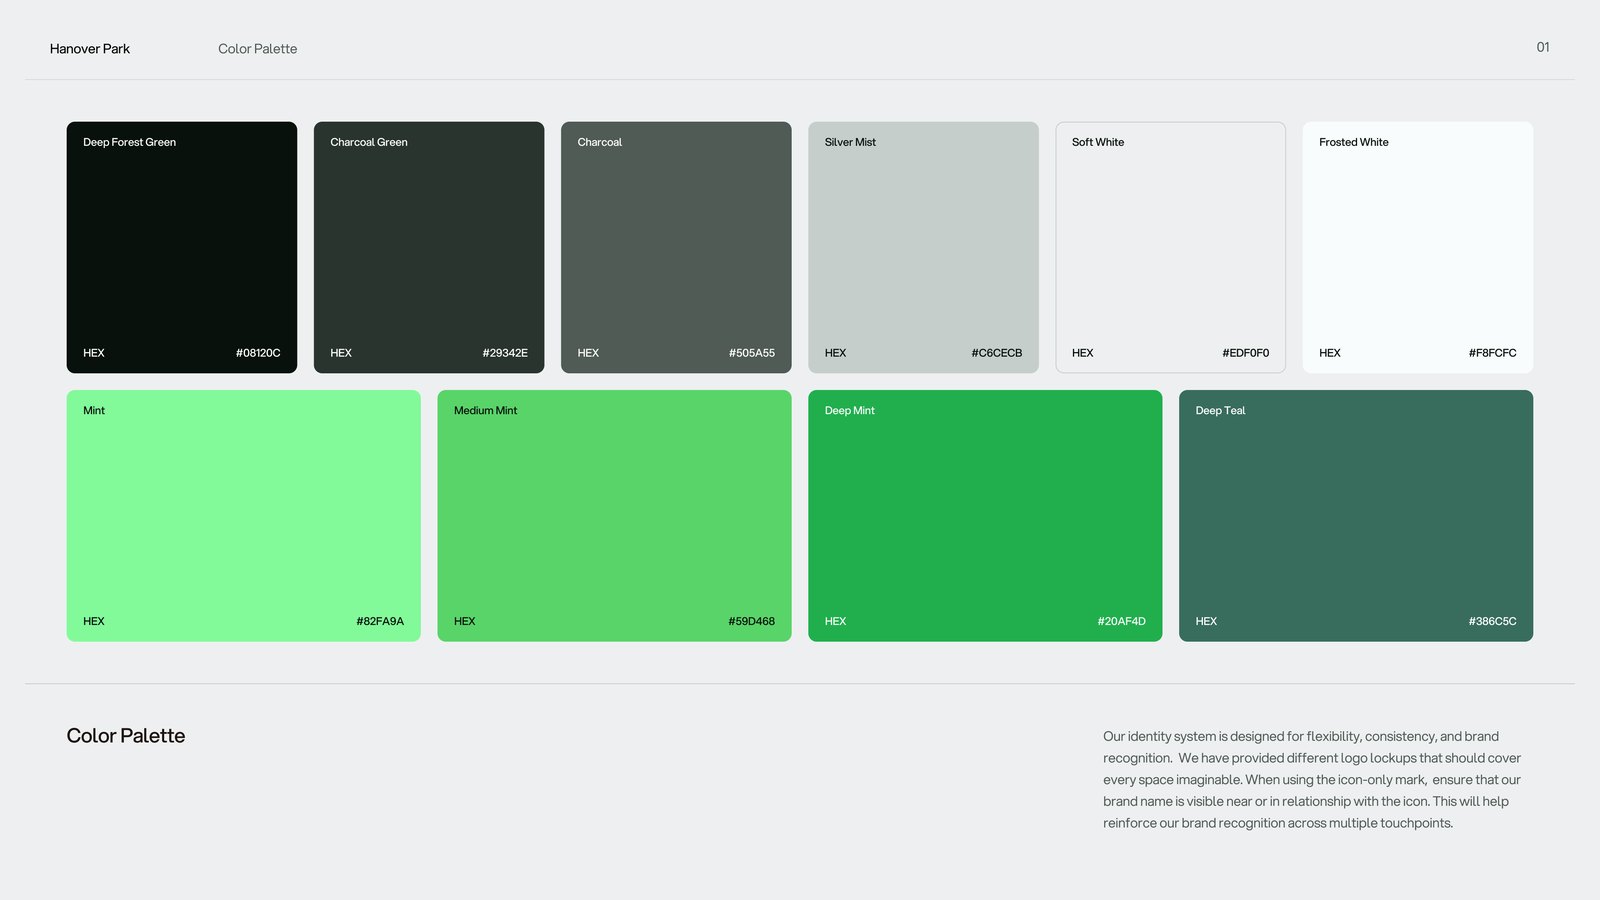Select the Deep Mint swatch card
The height and width of the screenshot is (900, 1600).
click(x=985, y=516)
